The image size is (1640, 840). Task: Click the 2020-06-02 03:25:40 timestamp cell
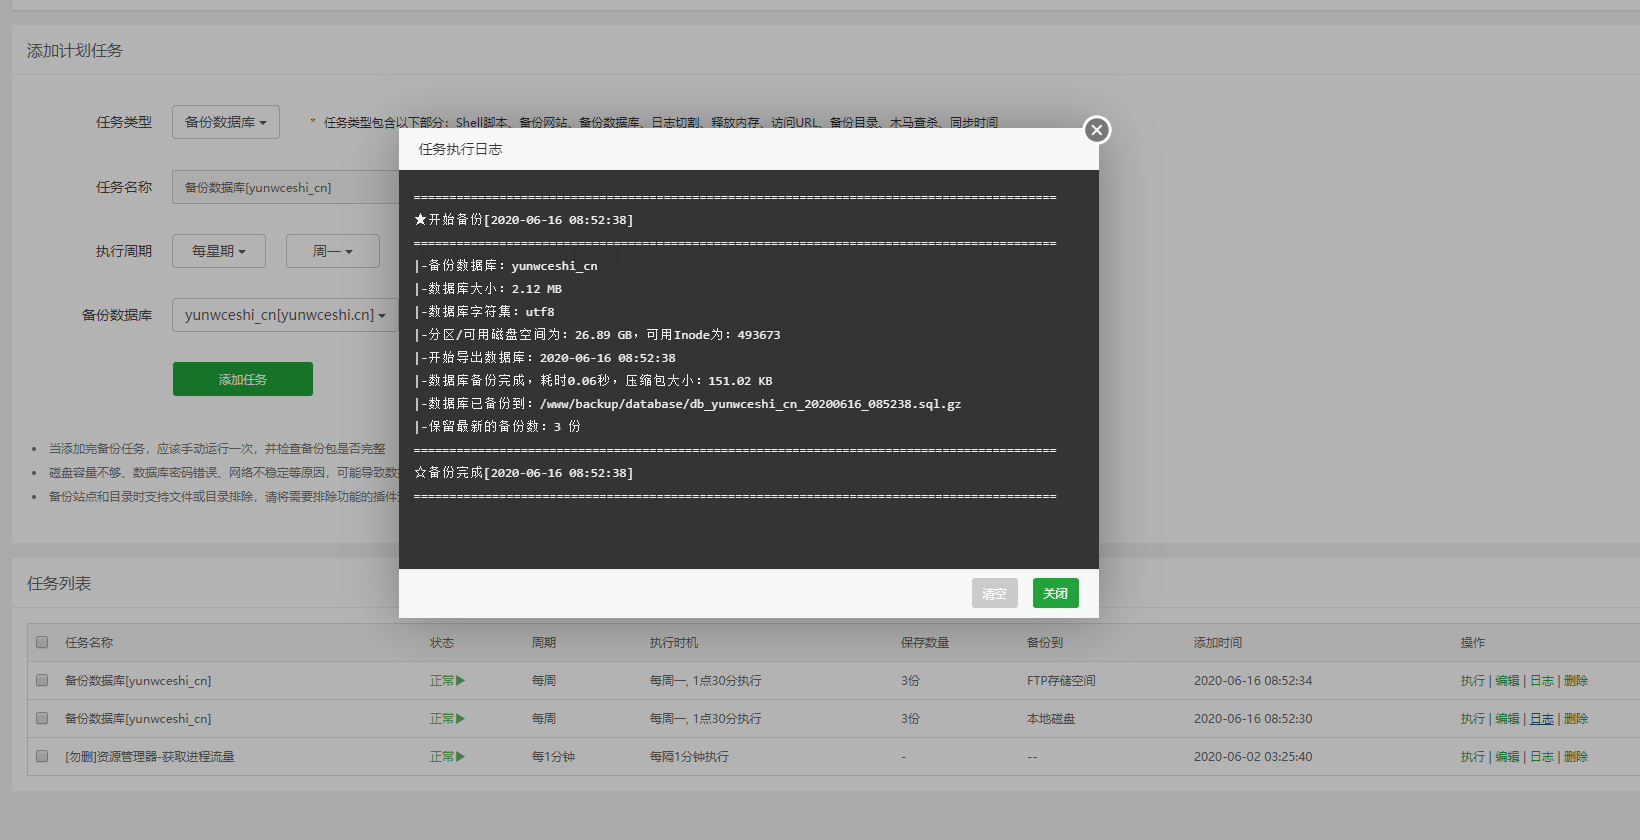point(1253,757)
